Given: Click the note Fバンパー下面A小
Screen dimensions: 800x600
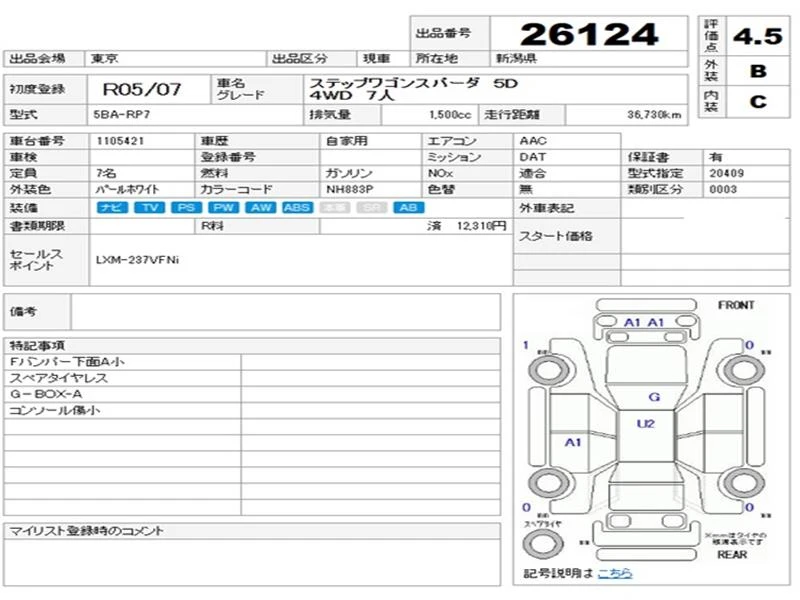Looking at the screenshot, I should coord(67,362).
